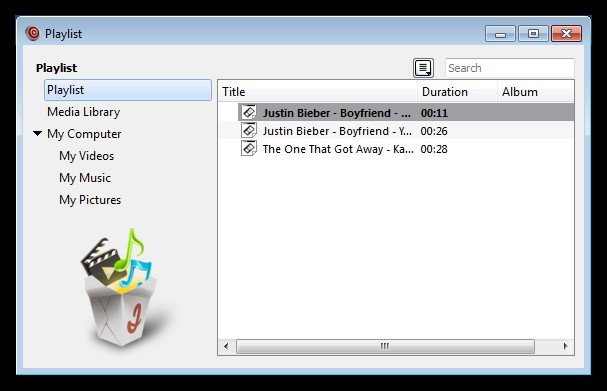The width and height of the screenshot is (607, 391).
Task: Sort by the Duration column header
Action: pos(457,92)
